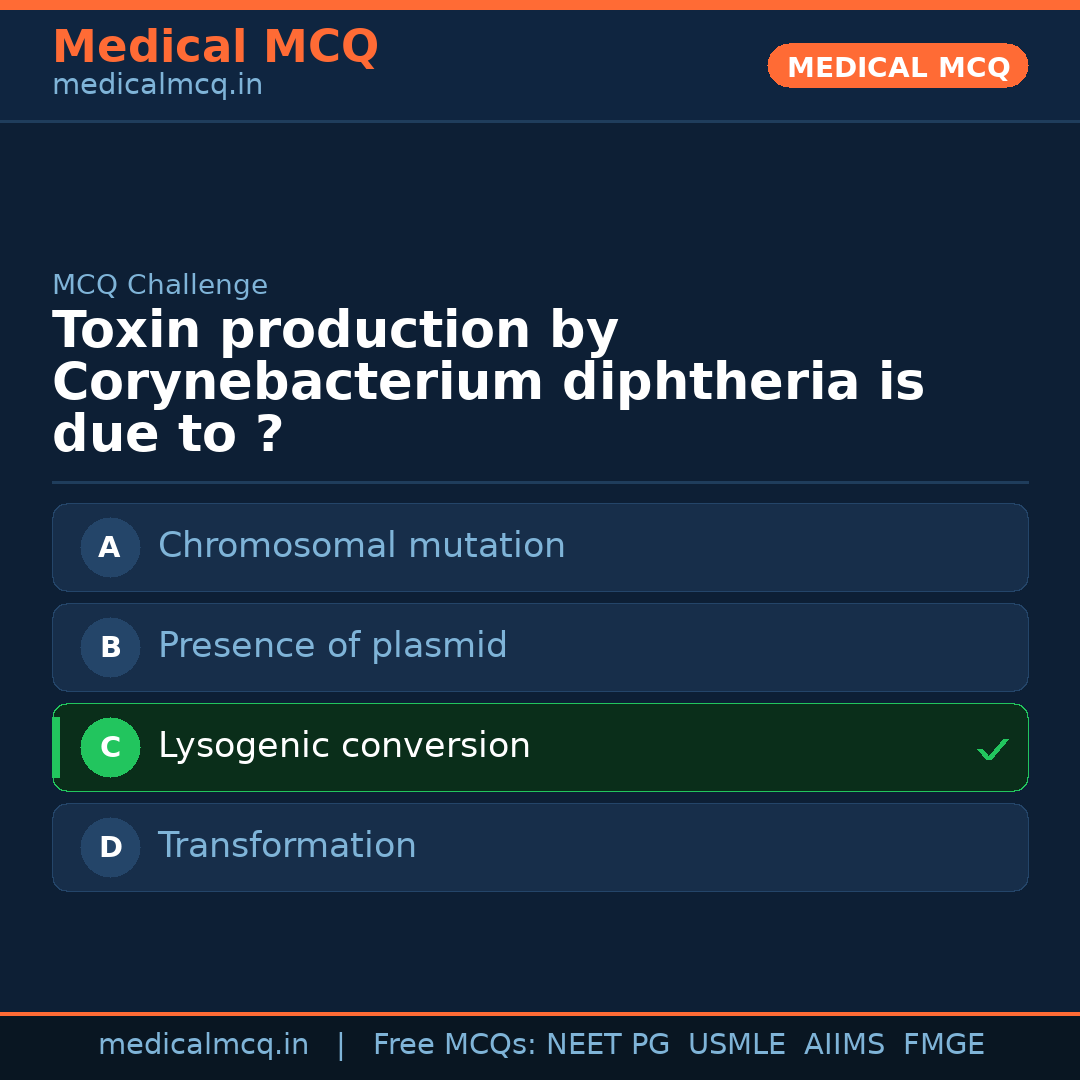Screen dimensions: 1080x1080
Task: Click the MCQ Challenge label
Action: (x=160, y=285)
